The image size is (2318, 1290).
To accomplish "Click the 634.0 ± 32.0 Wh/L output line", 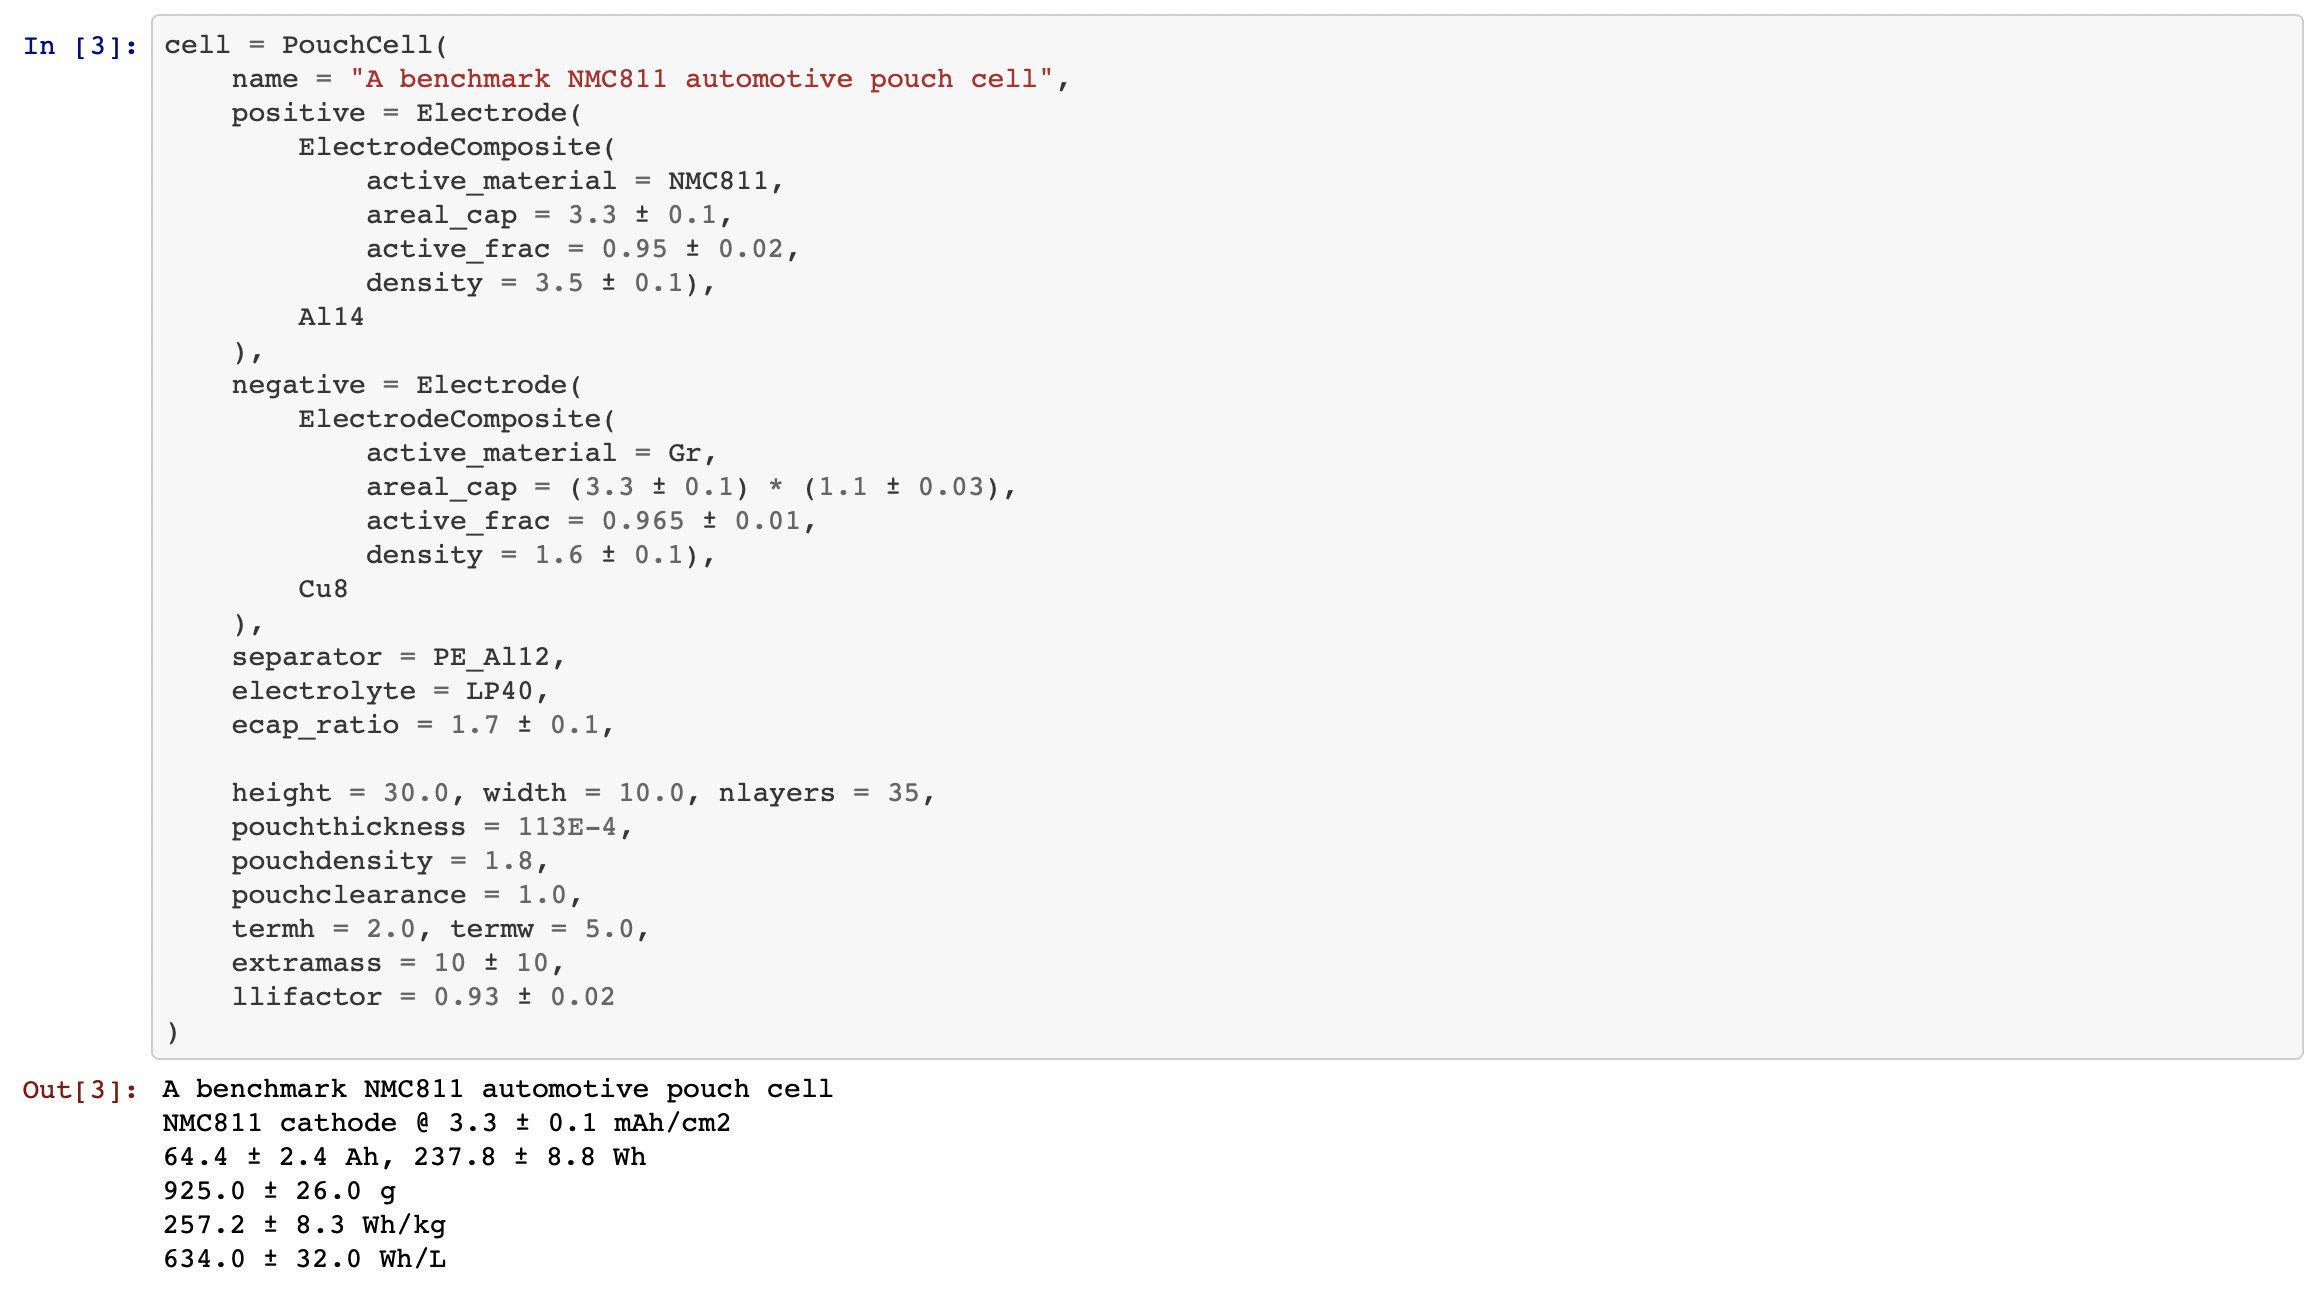I will tap(305, 1259).
